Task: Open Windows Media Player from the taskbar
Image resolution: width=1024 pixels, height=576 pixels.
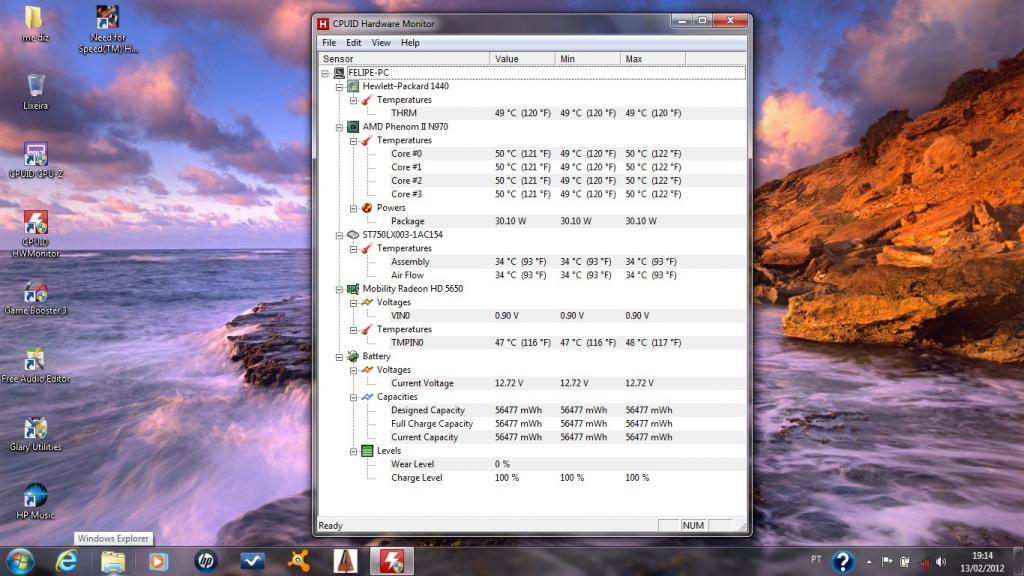Action: tap(159, 561)
